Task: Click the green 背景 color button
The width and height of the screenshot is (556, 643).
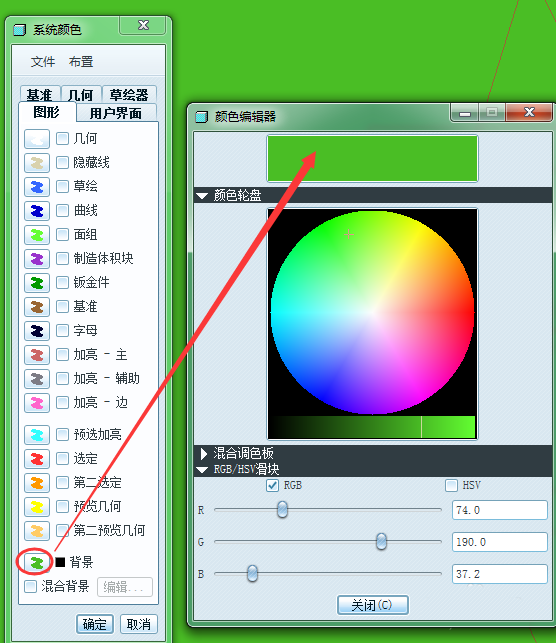Action: [x=37, y=562]
